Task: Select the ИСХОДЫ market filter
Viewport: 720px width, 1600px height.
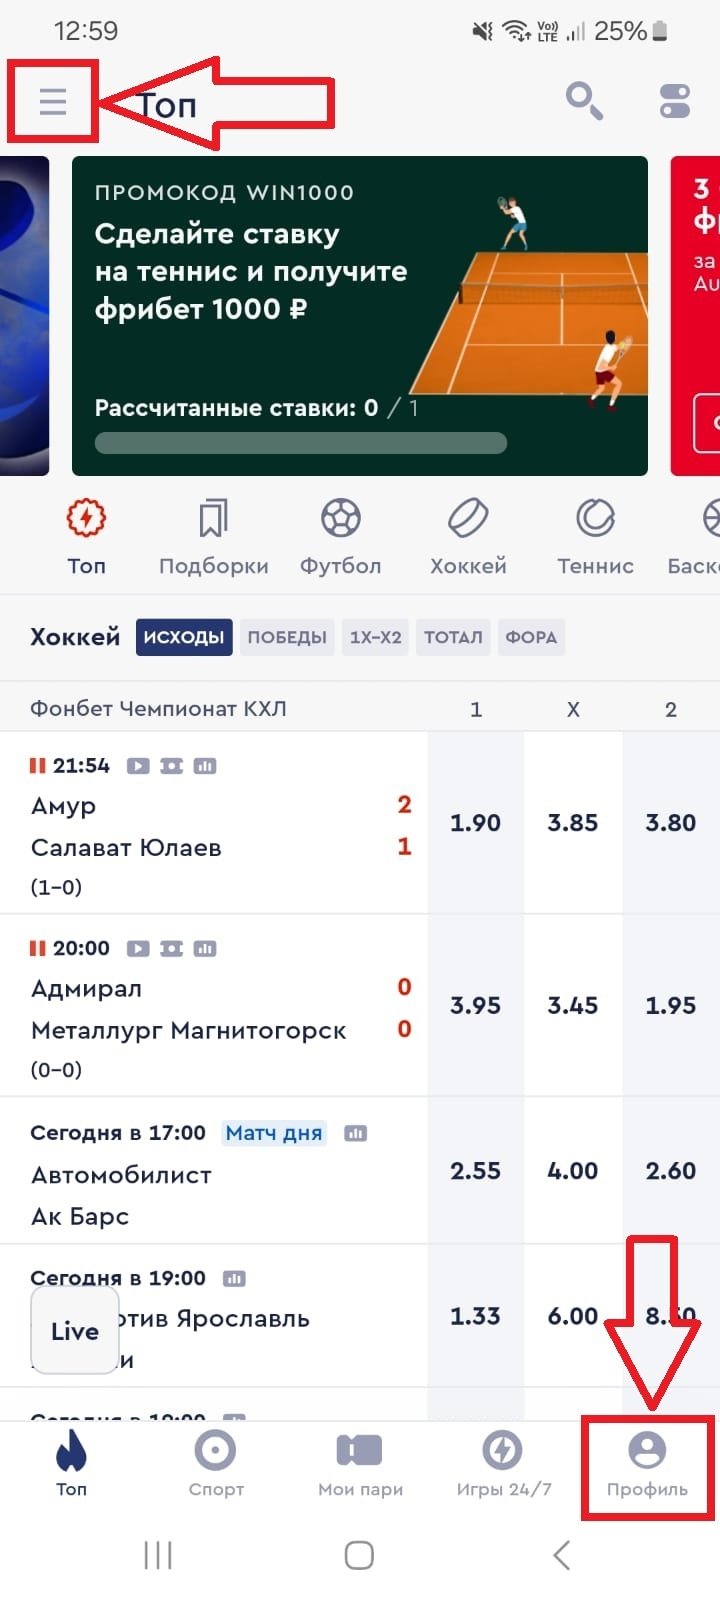Action: pos(184,637)
